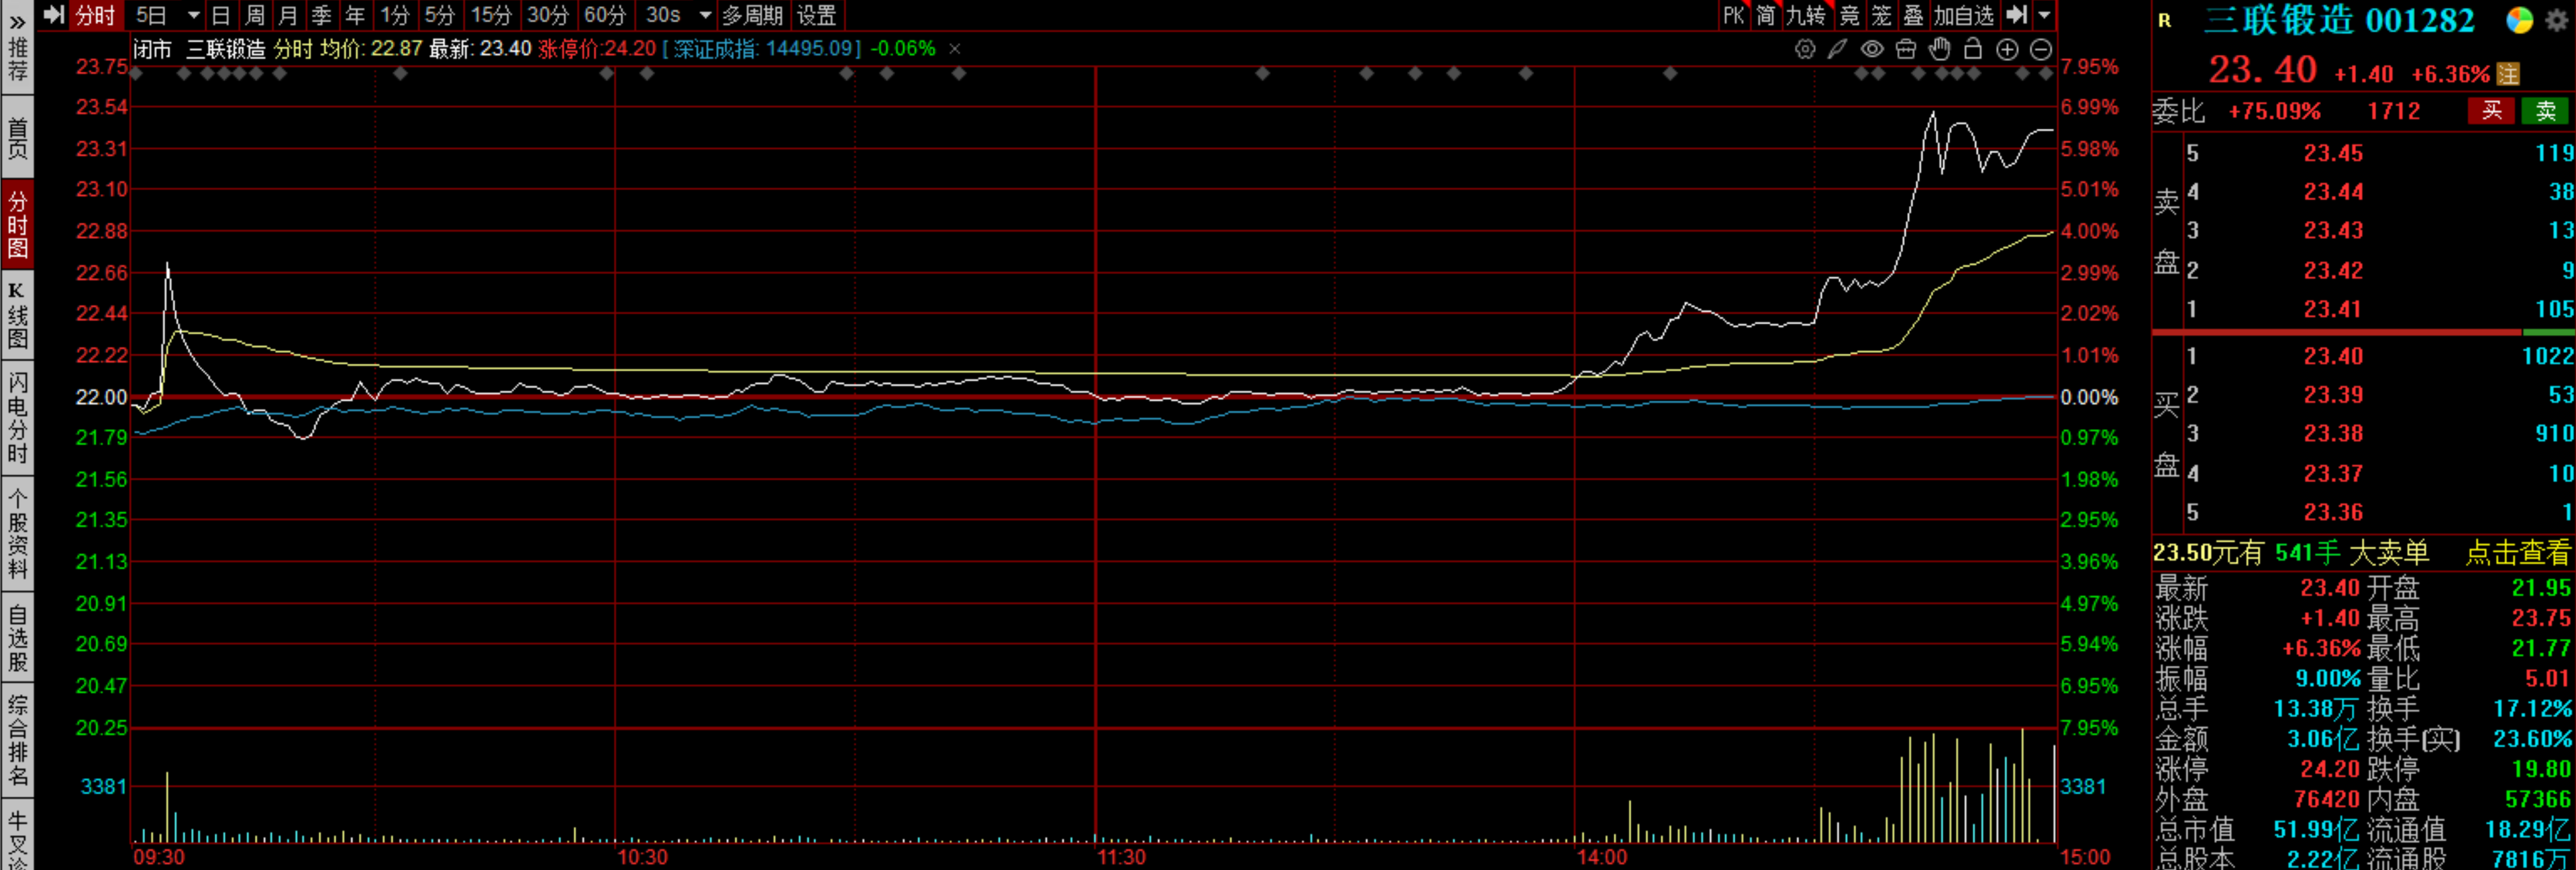Click the toolbox briefcase icon
This screenshot has height=870, width=2576.
(x=1906, y=49)
